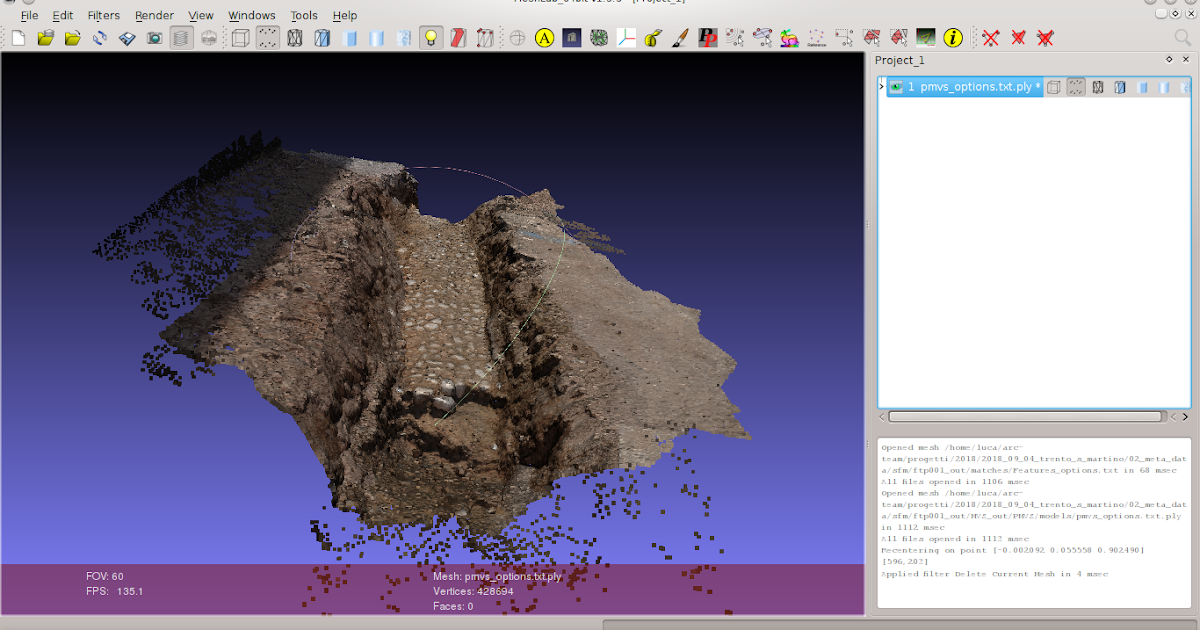Expand the pmvs_options.txt.ply layer tree arrow
This screenshot has width=1200, height=630.
881,87
